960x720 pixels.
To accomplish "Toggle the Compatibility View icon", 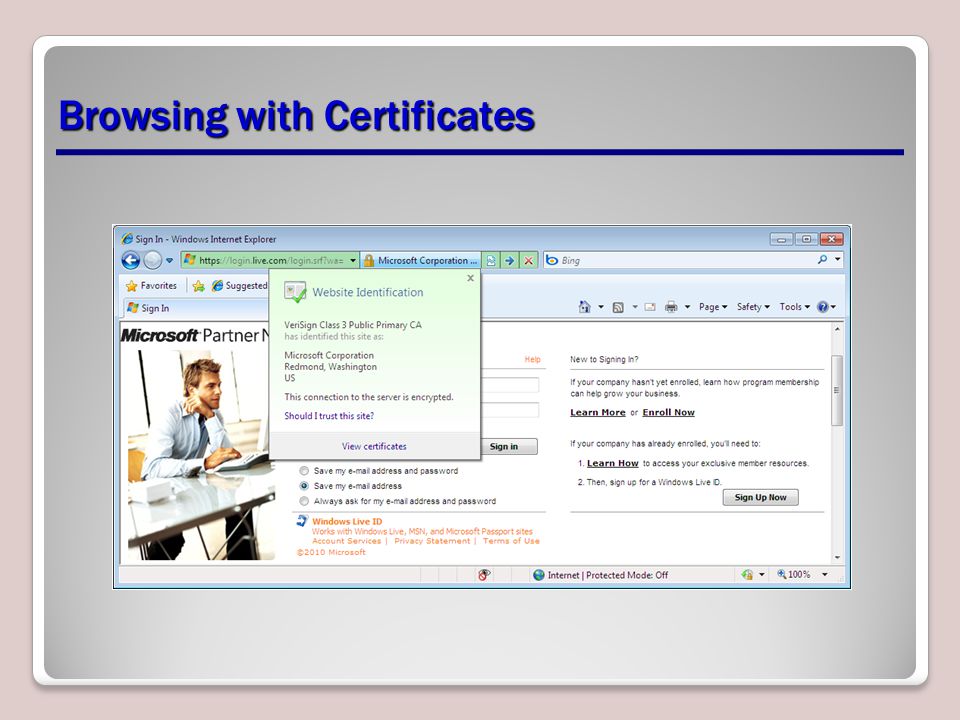I will coord(491,260).
